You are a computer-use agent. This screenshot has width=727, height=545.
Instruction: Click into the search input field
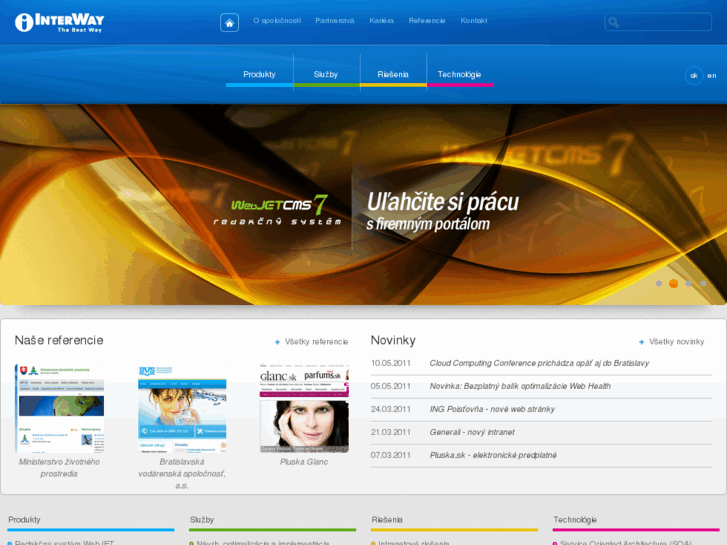(658, 22)
